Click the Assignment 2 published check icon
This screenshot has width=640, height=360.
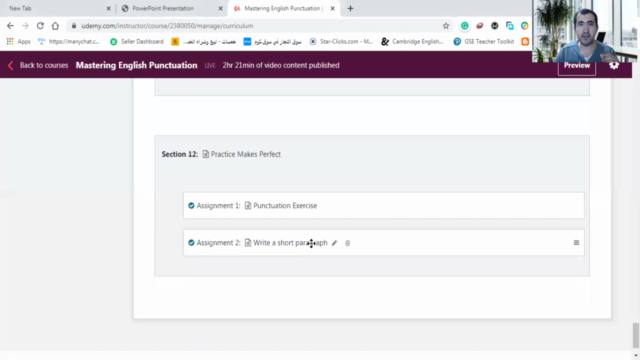(191, 242)
